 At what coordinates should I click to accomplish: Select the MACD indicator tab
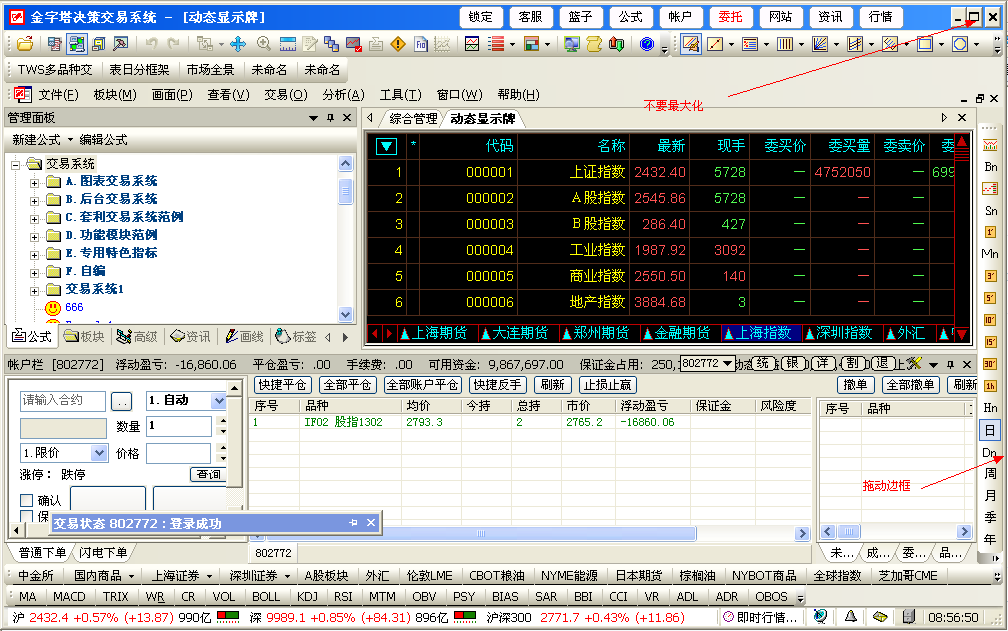[x=69, y=597]
